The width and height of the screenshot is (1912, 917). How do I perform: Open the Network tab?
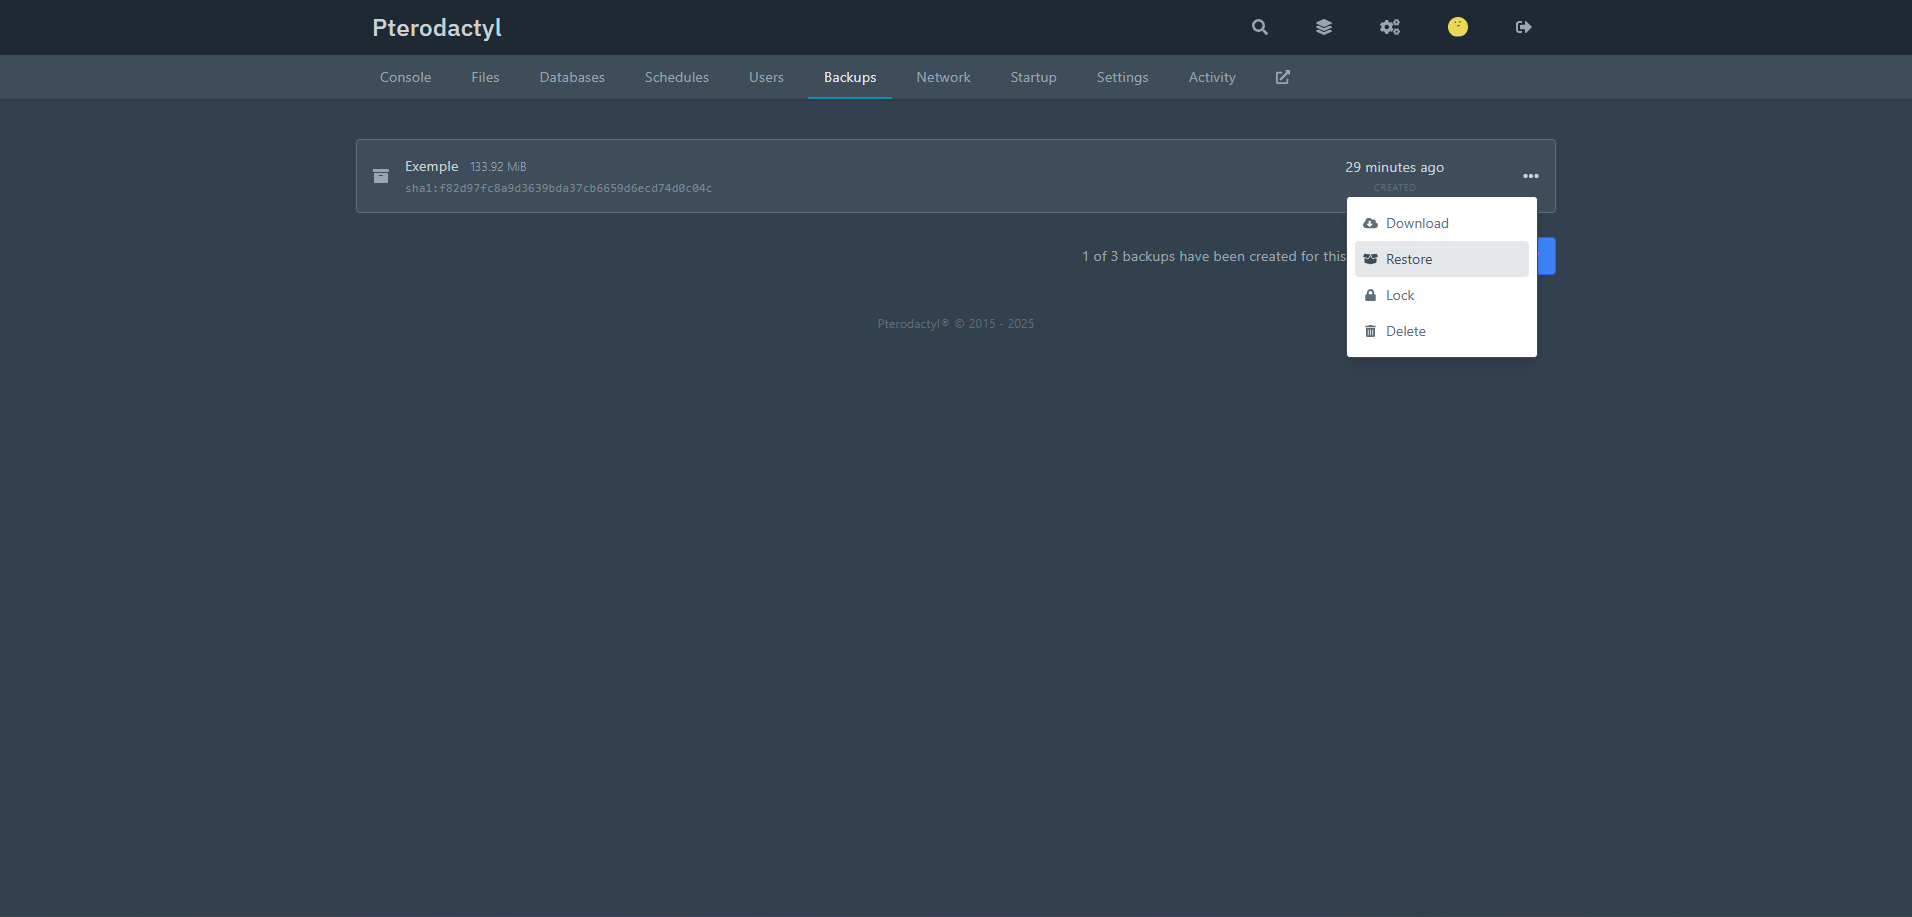(943, 77)
